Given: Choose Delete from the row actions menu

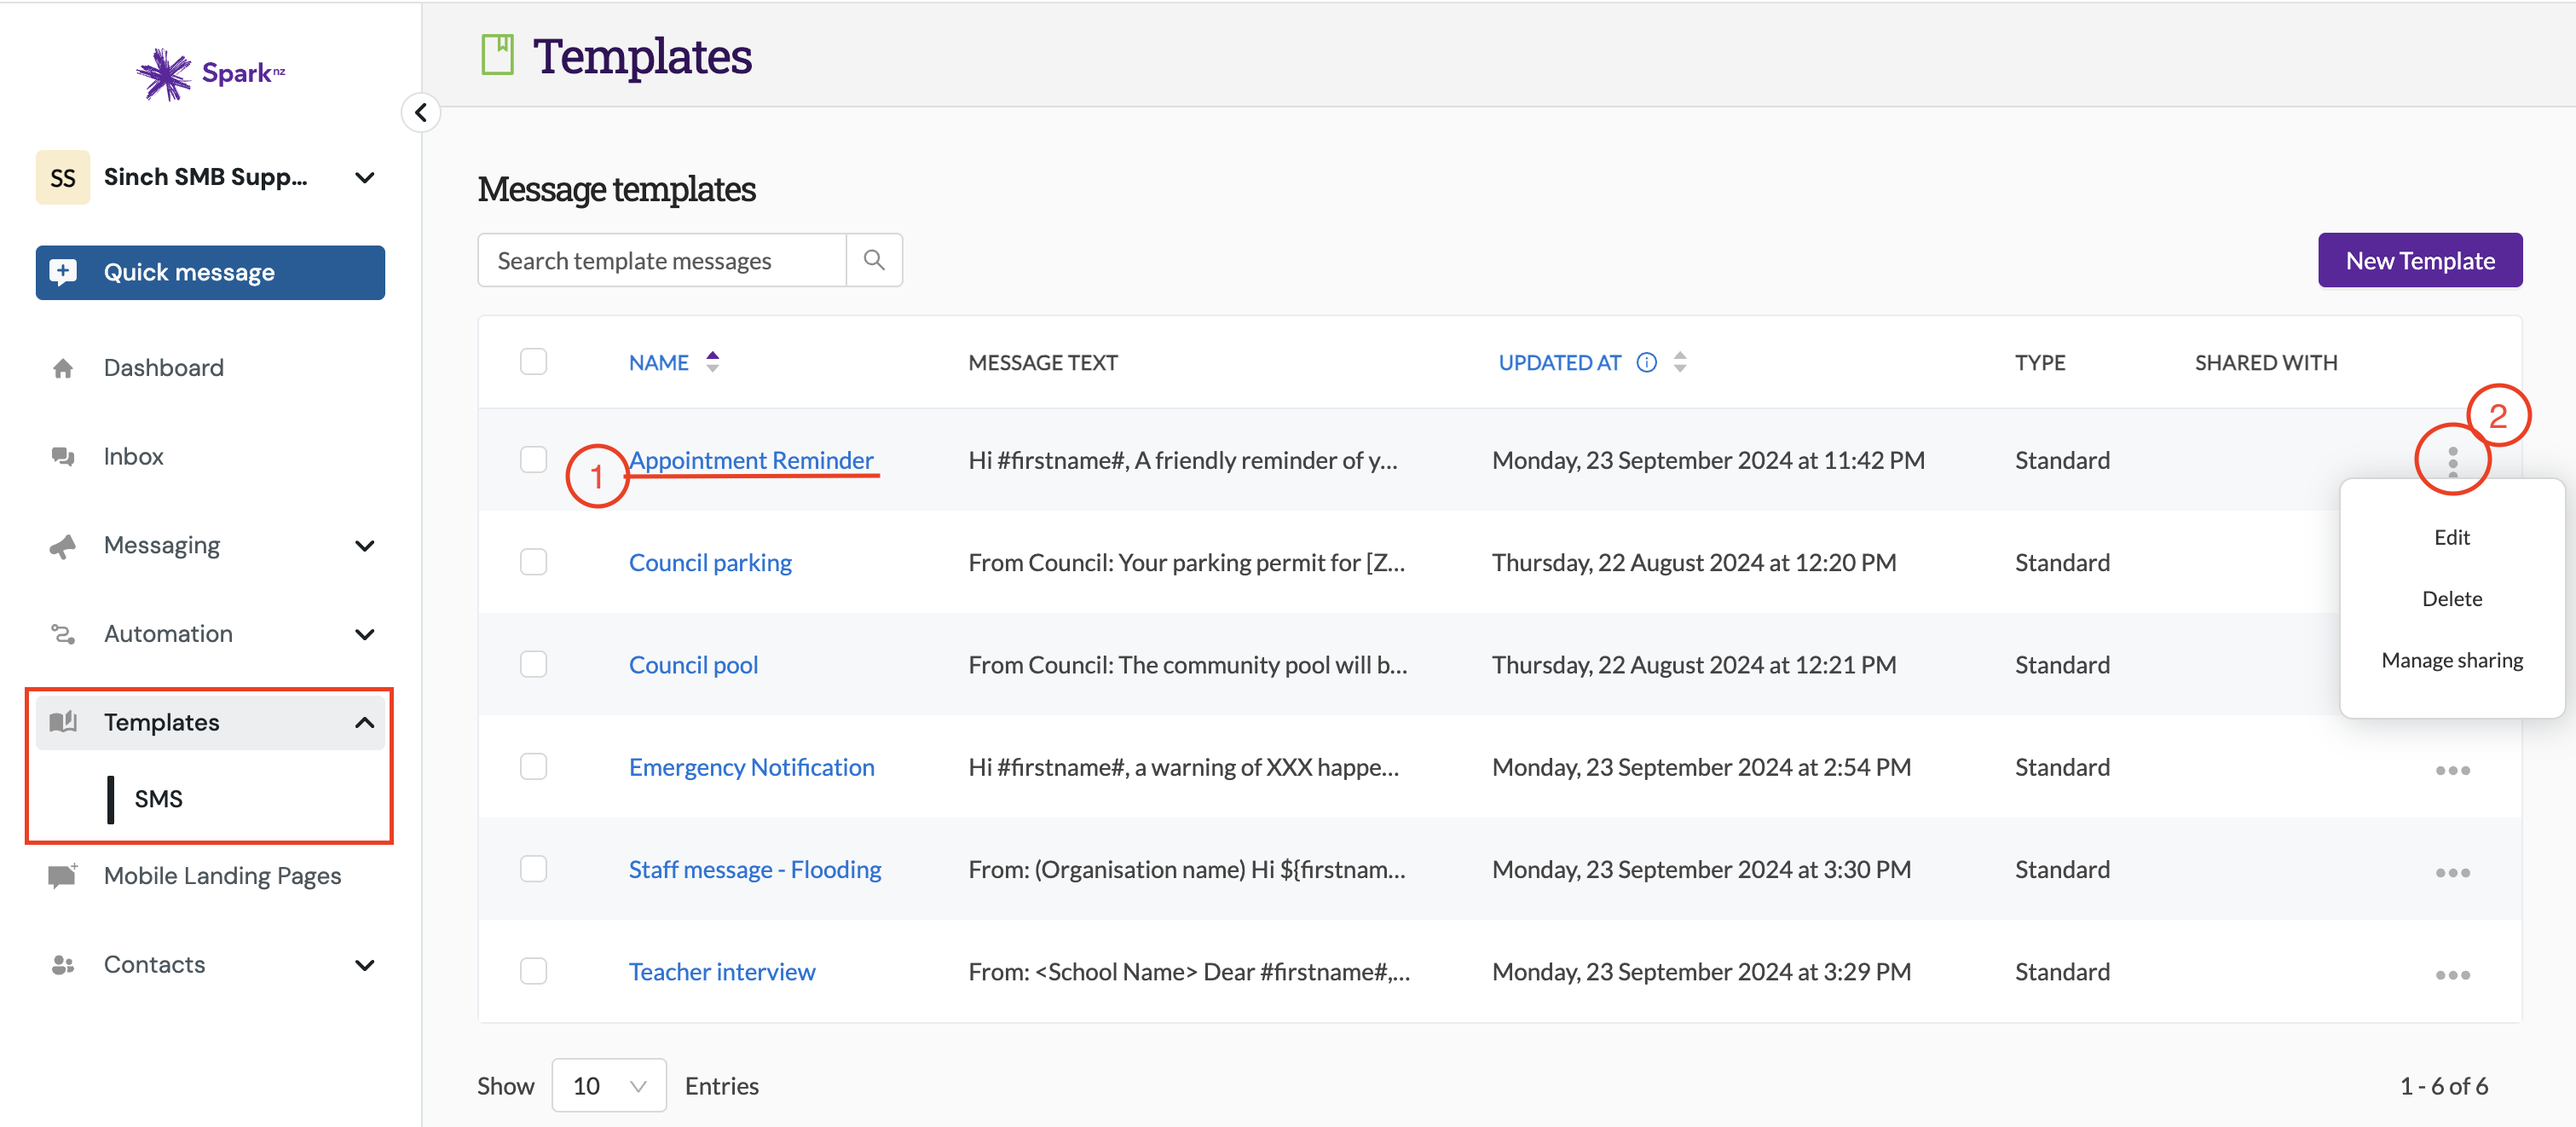Looking at the screenshot, I should click(x=2452, y=599).
